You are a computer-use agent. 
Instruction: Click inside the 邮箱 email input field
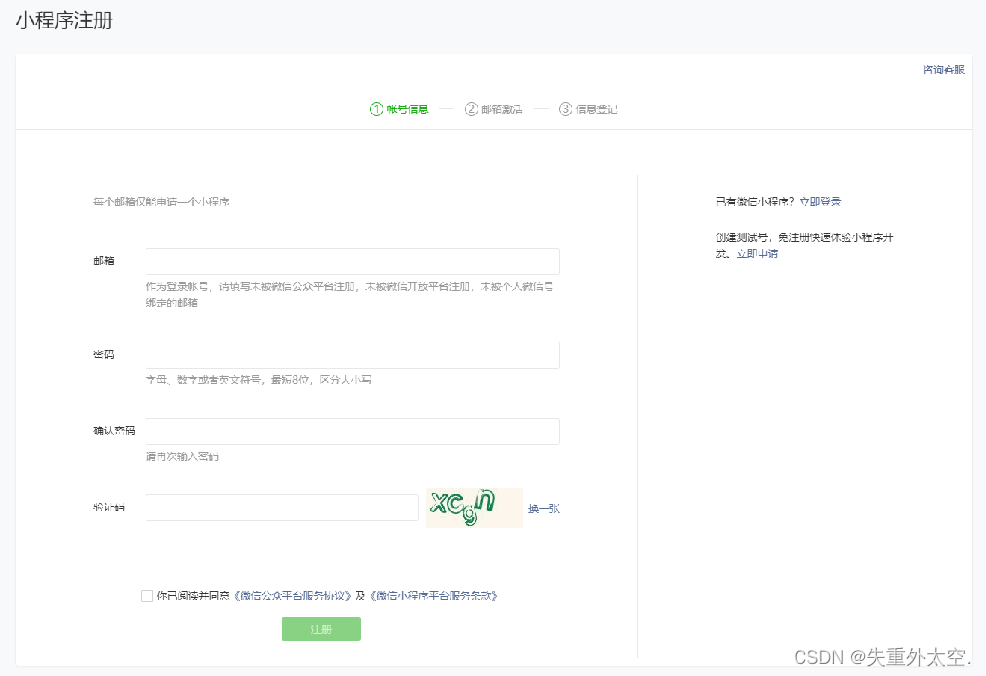350,261
